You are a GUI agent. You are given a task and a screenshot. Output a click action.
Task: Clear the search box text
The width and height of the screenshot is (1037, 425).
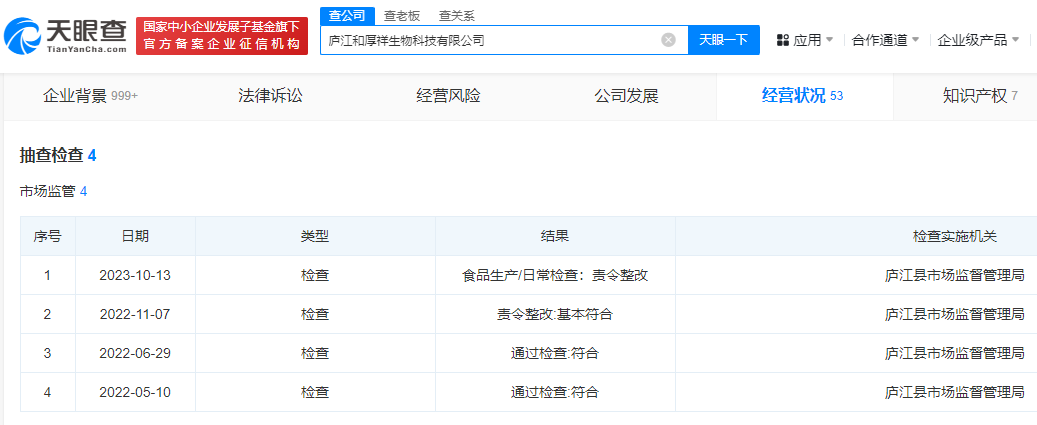(668, 40)
